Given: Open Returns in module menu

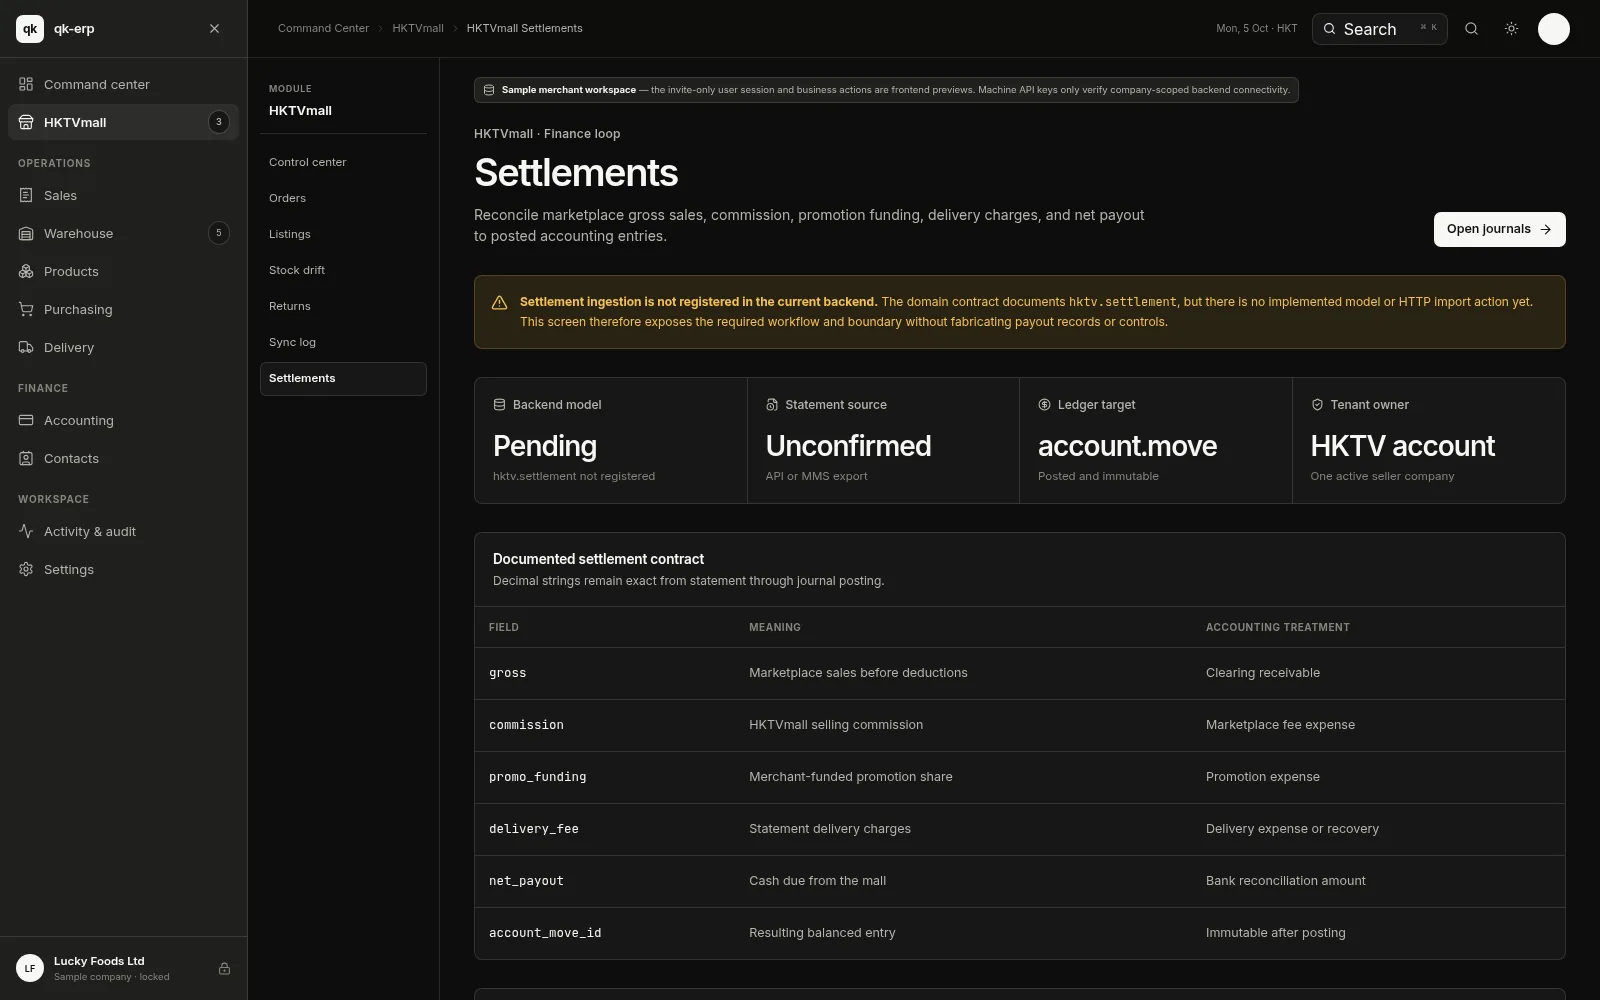Looking at the screenshot, I should point(343,306).
